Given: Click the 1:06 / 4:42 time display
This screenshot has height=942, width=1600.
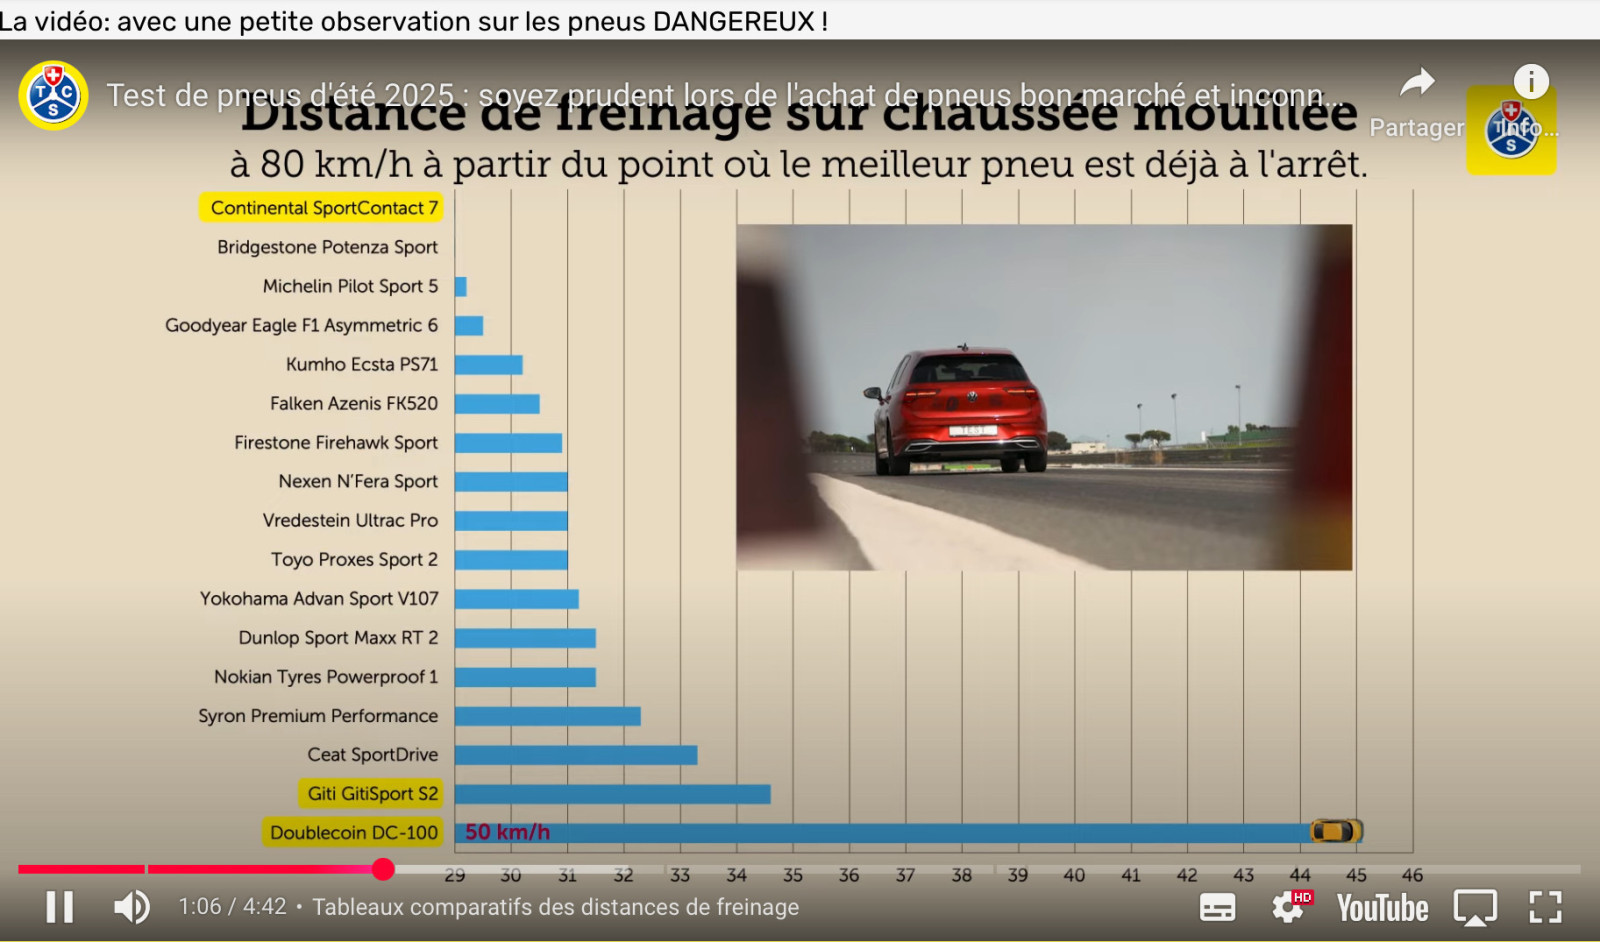Looking at the screenshot, I should pos(232,907).
